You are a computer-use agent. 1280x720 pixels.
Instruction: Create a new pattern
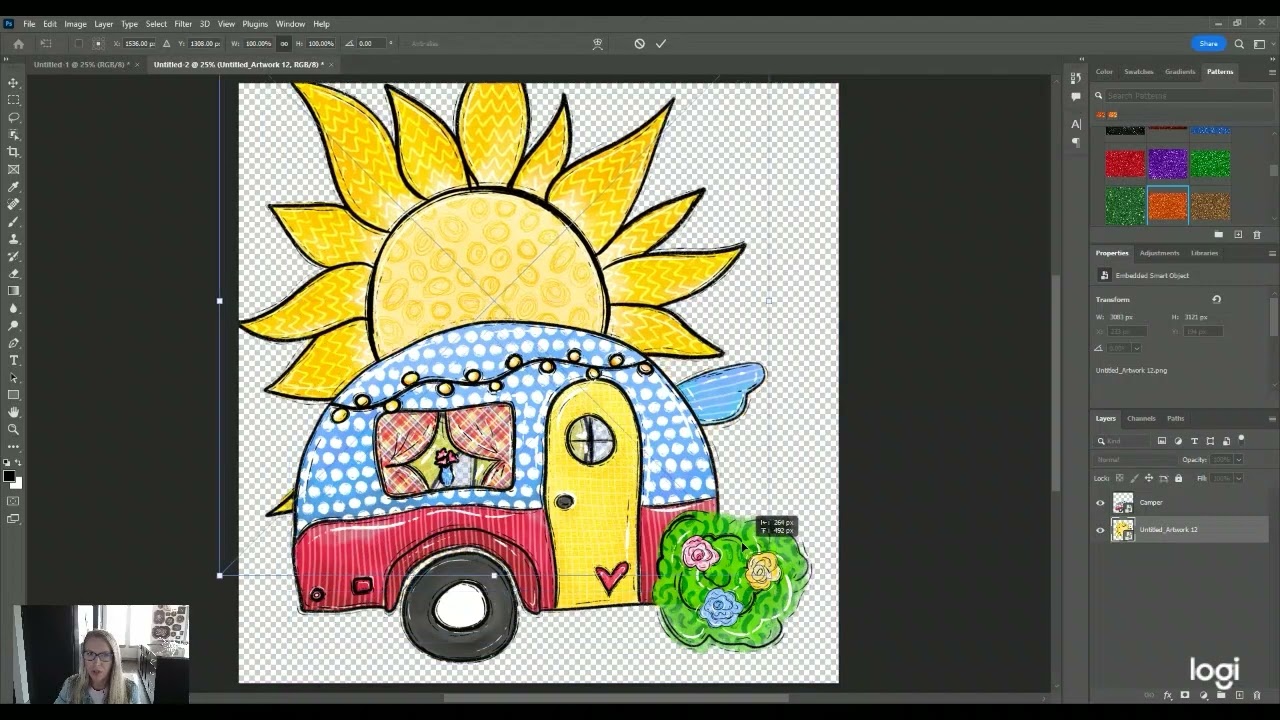pos(1238,234)
